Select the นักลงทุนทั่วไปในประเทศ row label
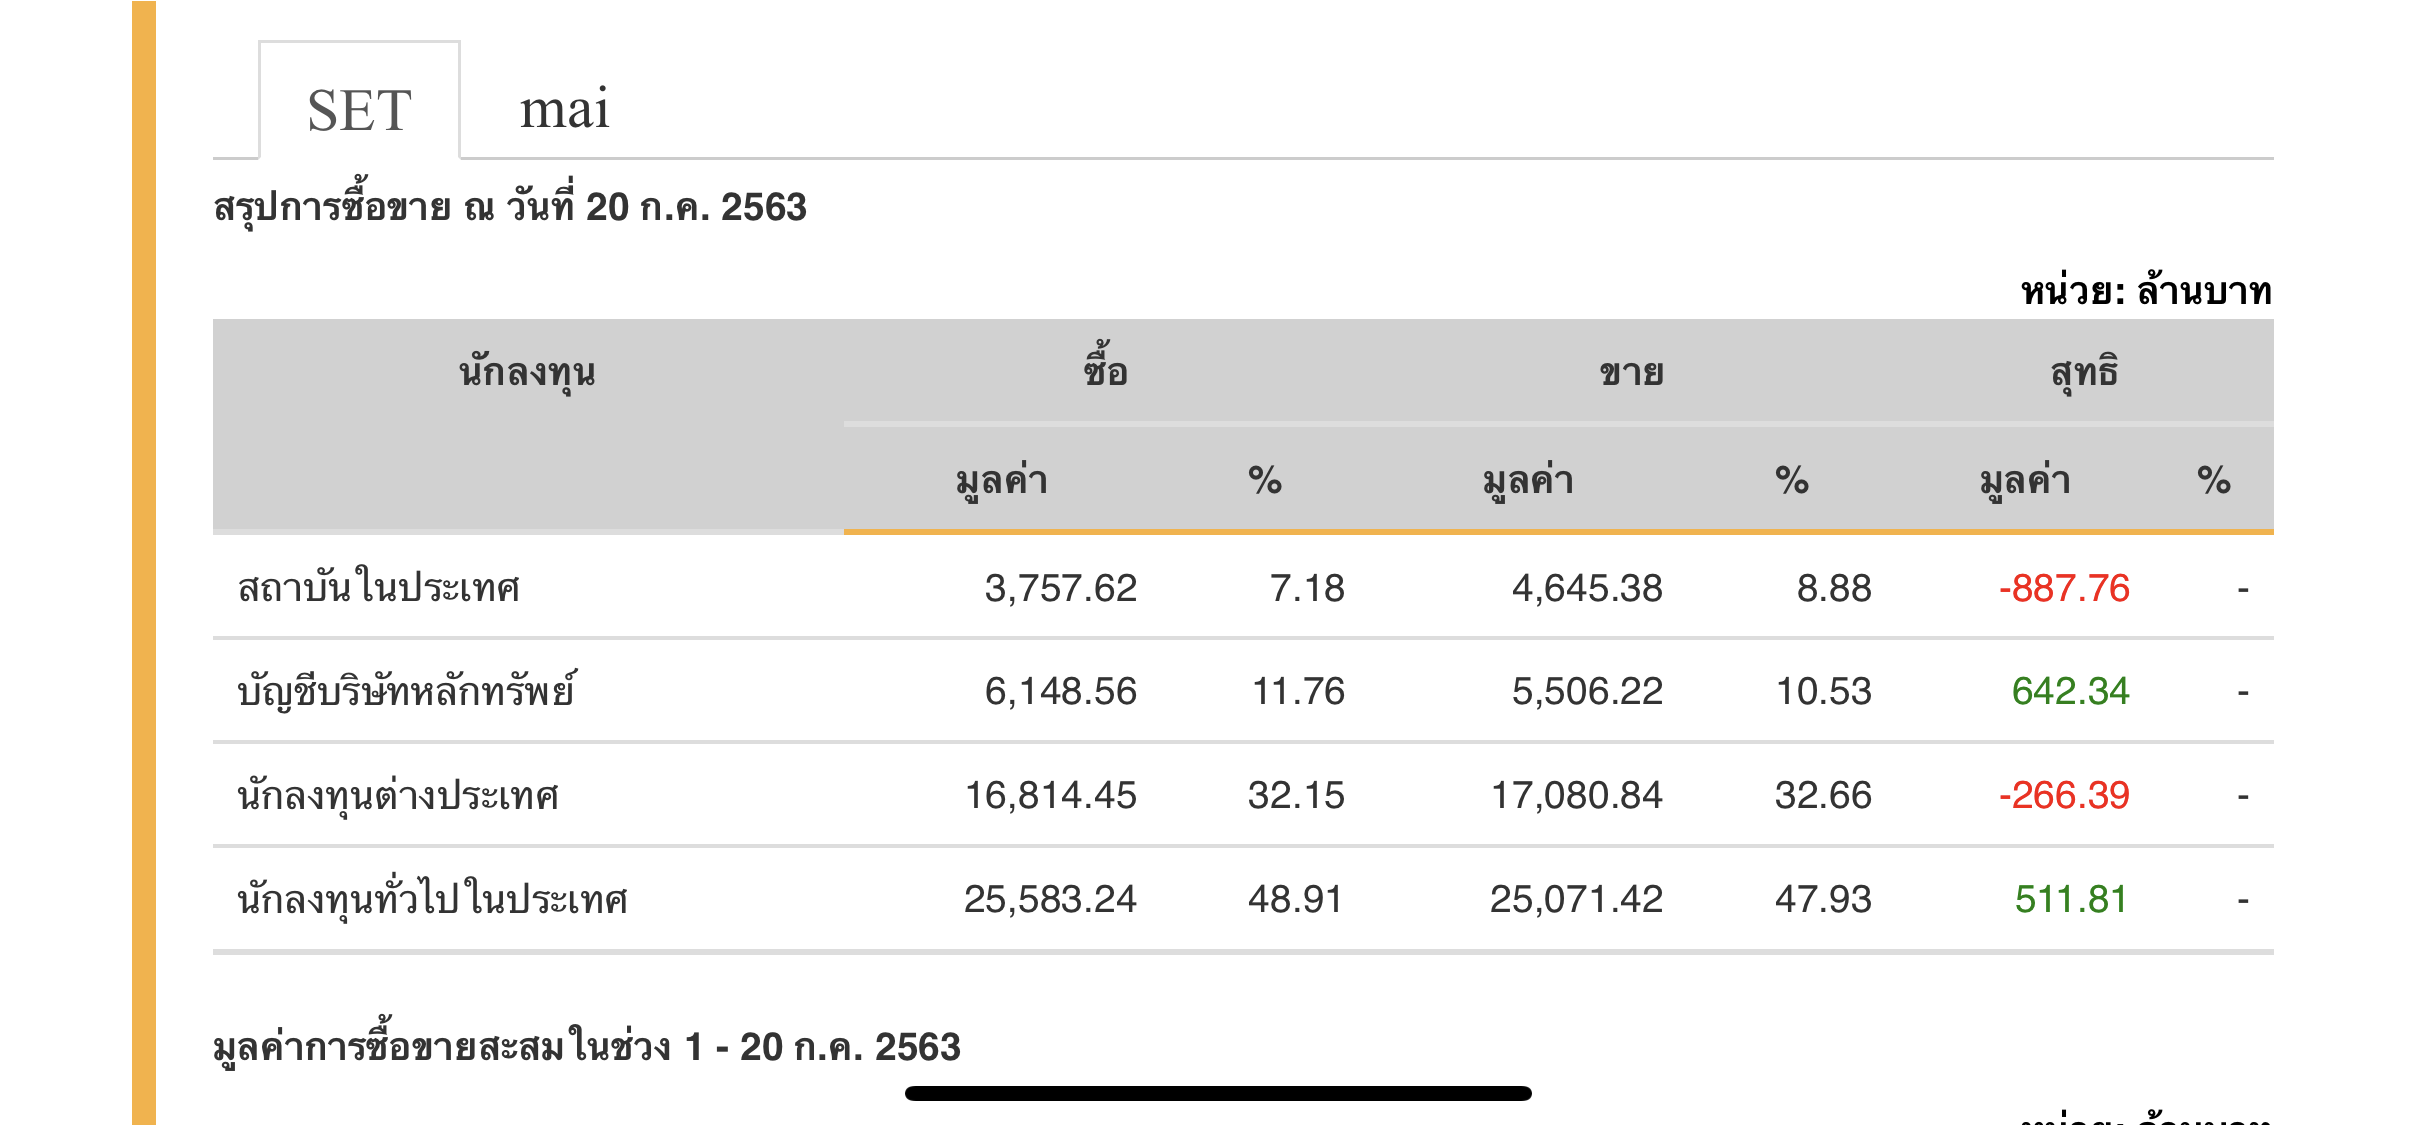The height and width of the screenshot is (1125, 2436). click(432, 899)
